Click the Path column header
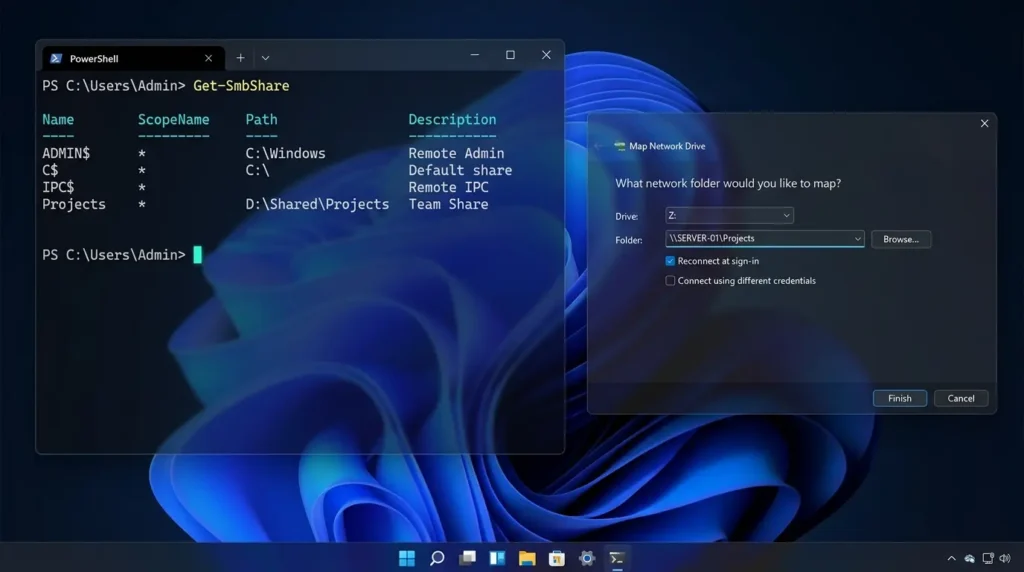 point(261,119)
